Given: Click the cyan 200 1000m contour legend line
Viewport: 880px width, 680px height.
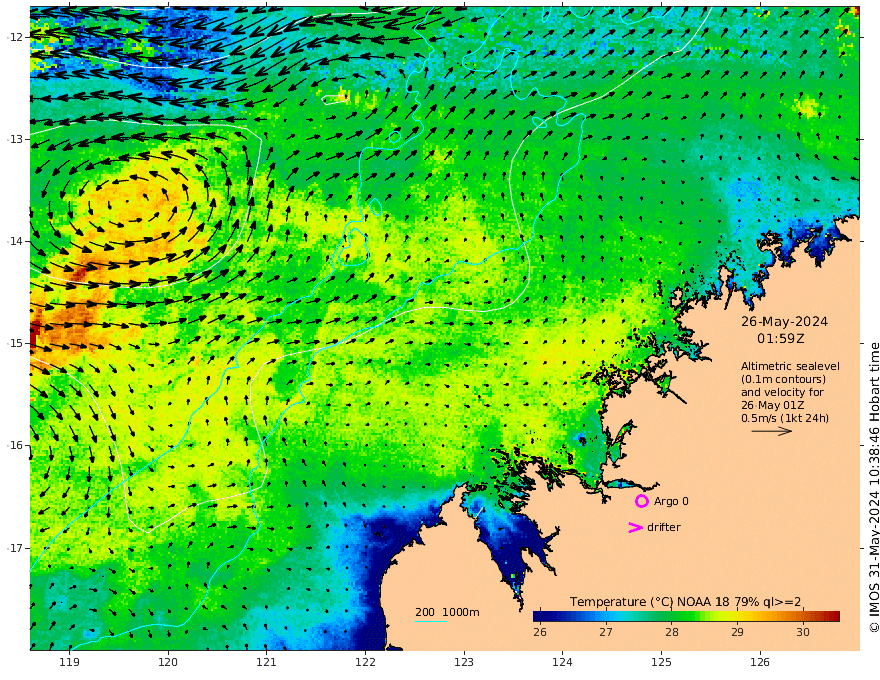Looking at the screenshot, I should tap(431, 621).
